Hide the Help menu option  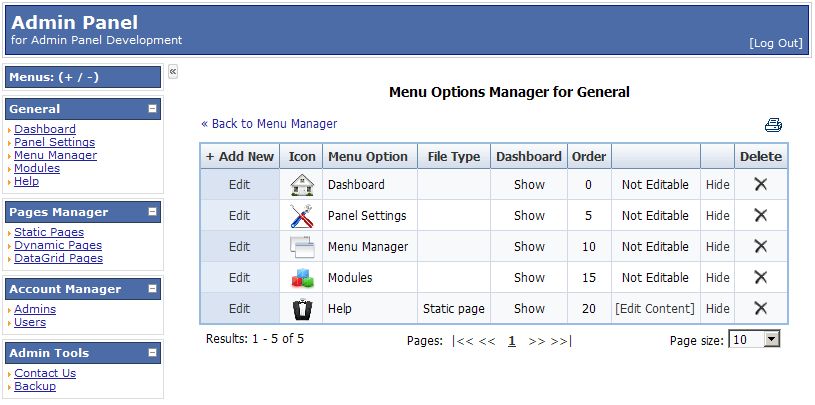(x=718, y=309)
